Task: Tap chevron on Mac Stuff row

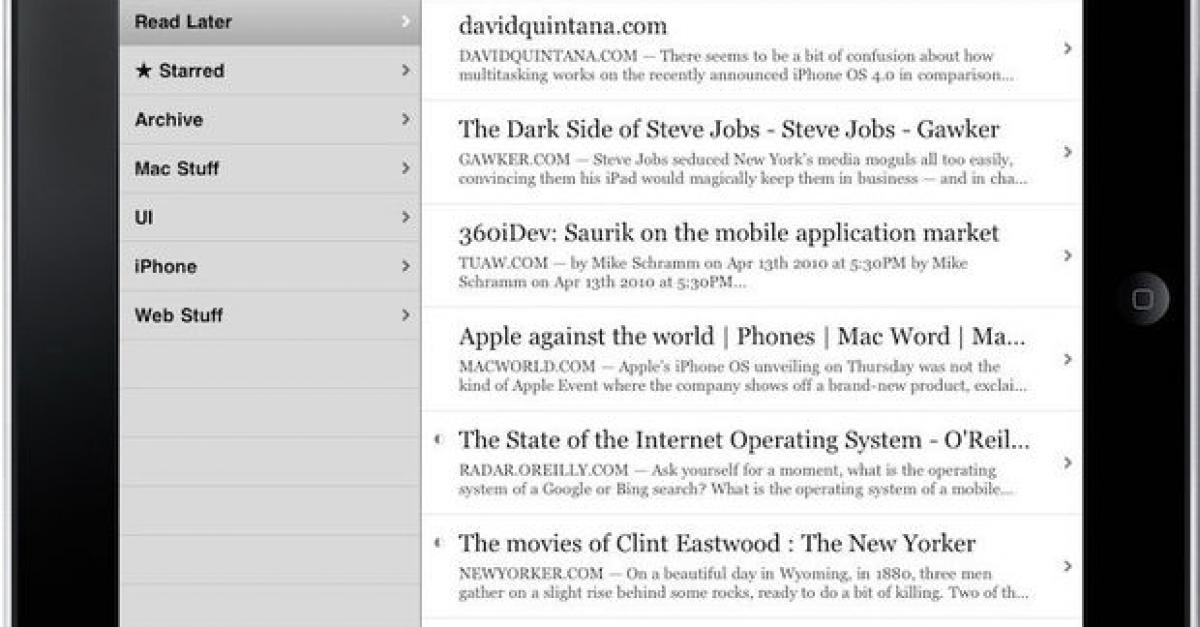Action: pyautogui.click(x=405, y=168)
